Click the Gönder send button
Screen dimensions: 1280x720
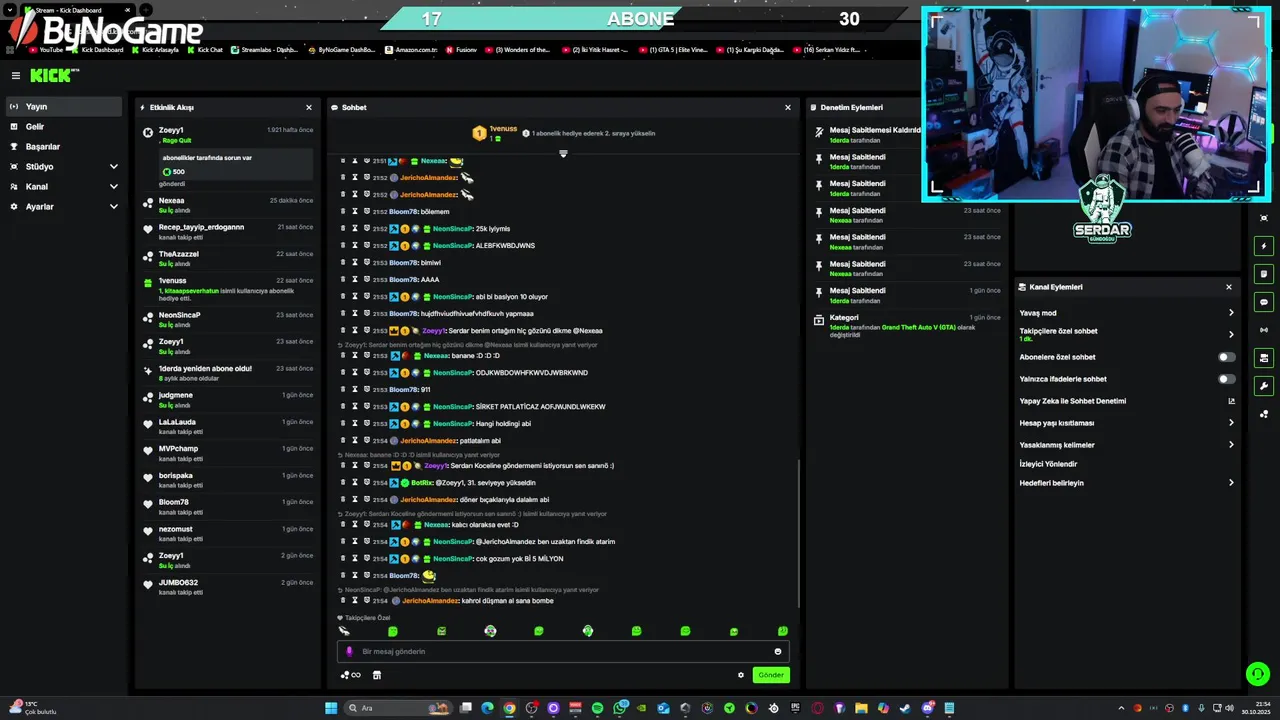[x=771, y=675]
